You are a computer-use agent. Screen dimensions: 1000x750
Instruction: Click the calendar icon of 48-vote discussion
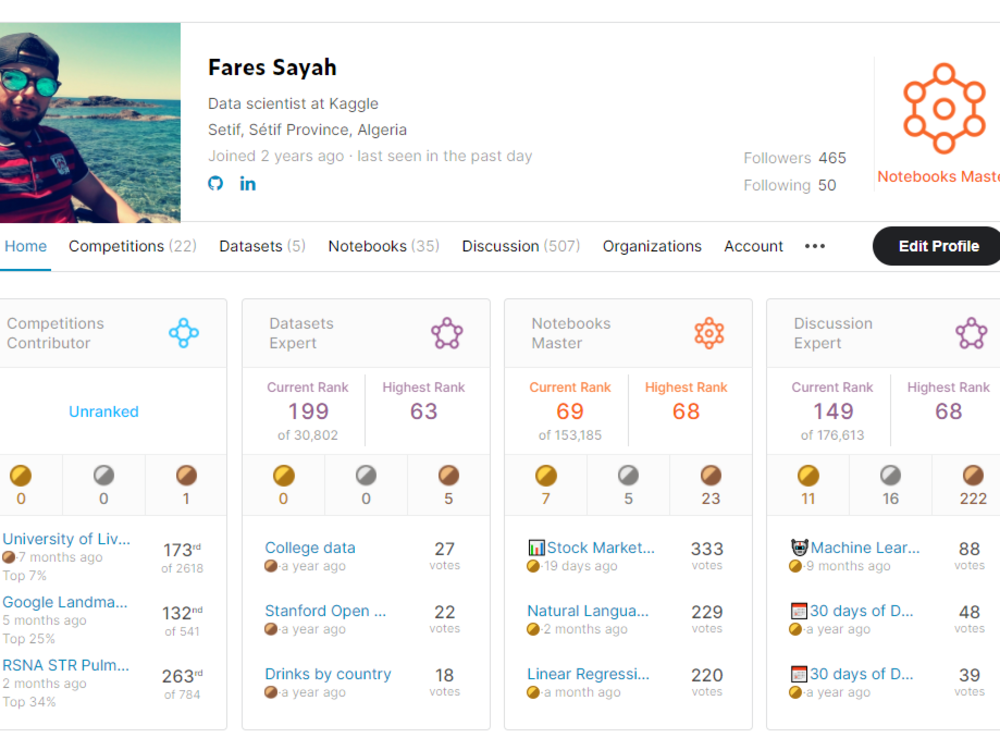coord(799,611)
